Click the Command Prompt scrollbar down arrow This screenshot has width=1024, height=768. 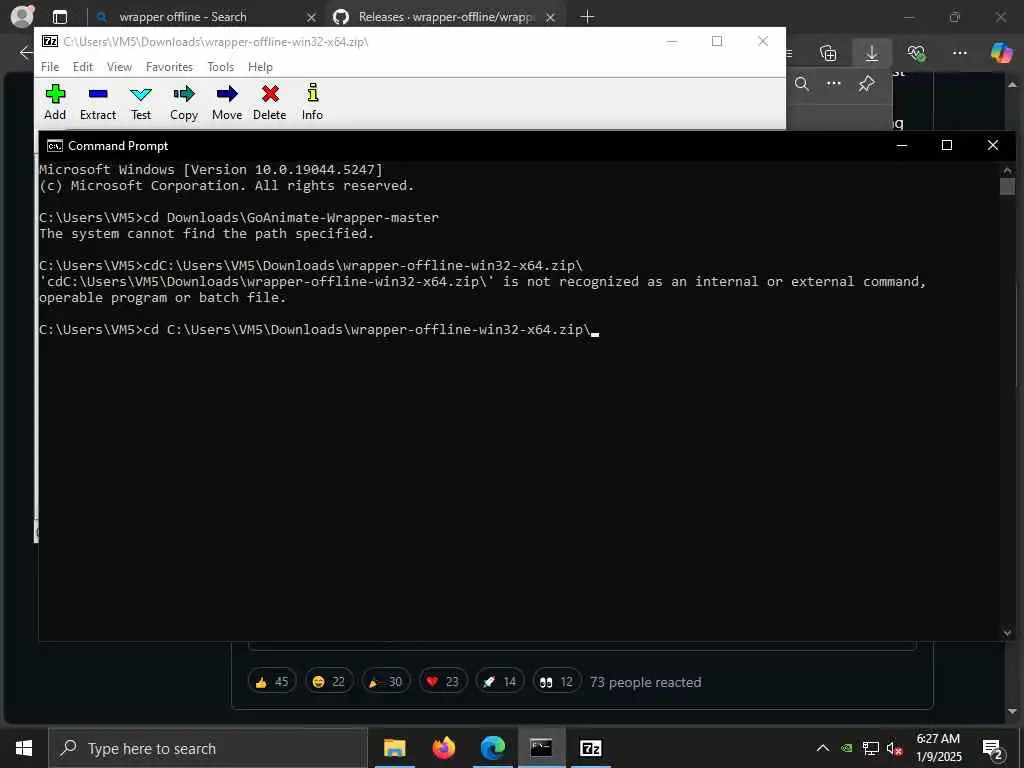[1007, 633]
